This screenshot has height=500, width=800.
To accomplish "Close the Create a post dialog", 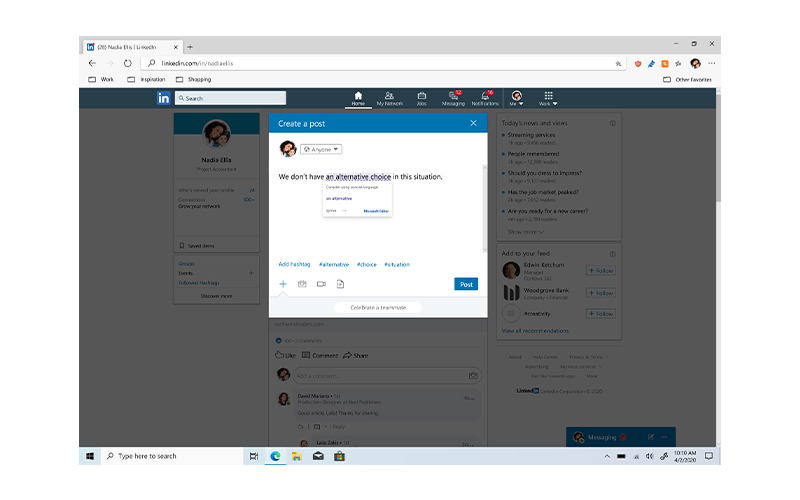I will [x=473, y=123].
